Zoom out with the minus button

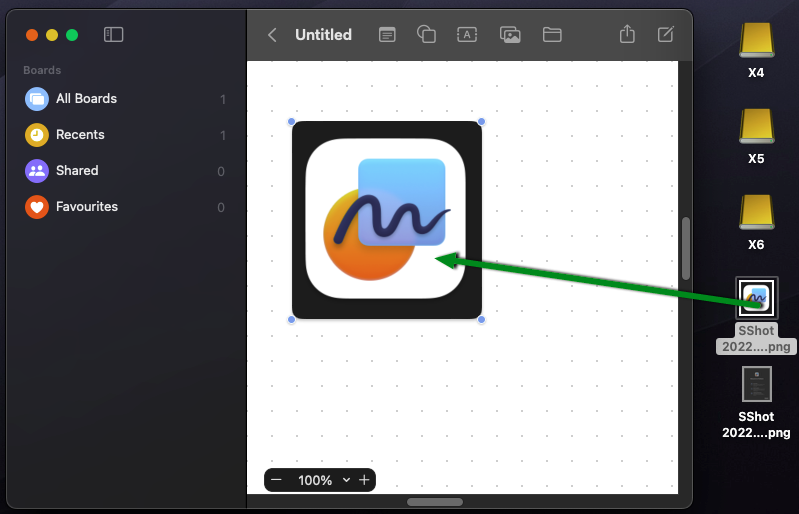277,480
